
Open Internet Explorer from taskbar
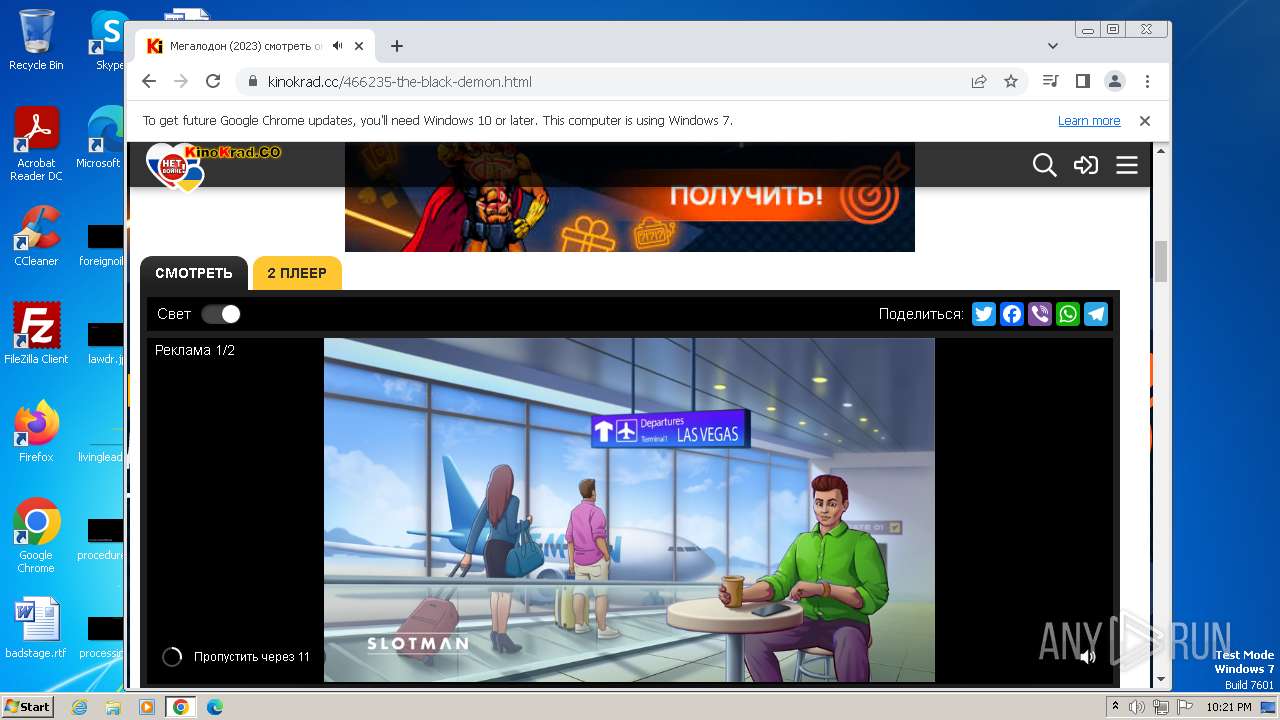pyautogui.click(x=79, y=707)
